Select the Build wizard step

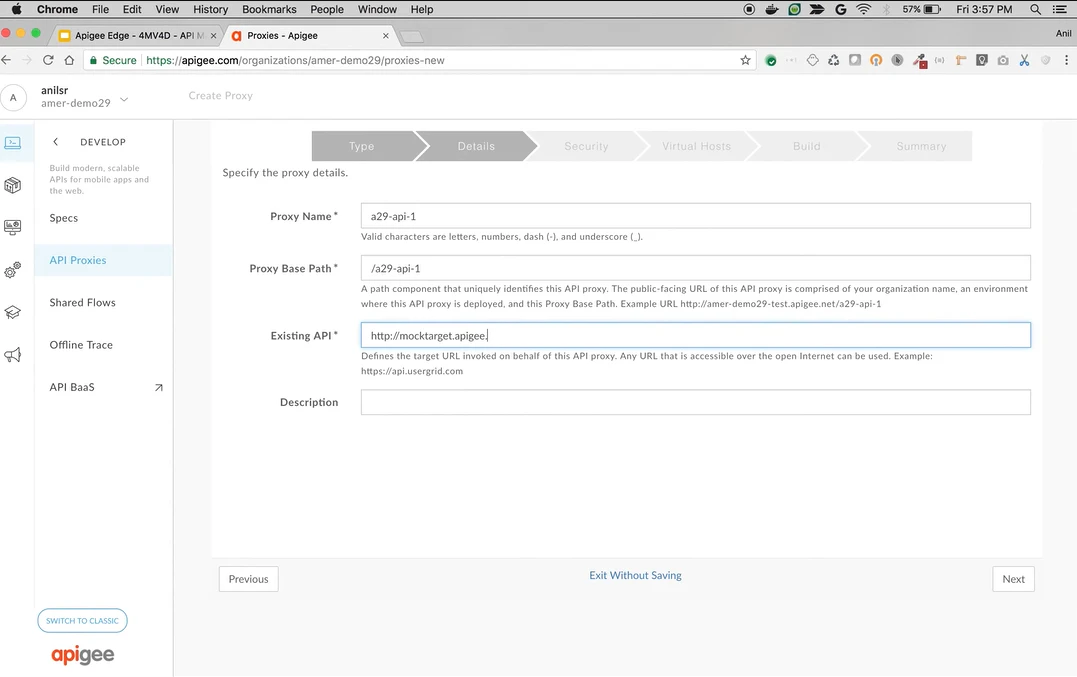click(806, 146)
